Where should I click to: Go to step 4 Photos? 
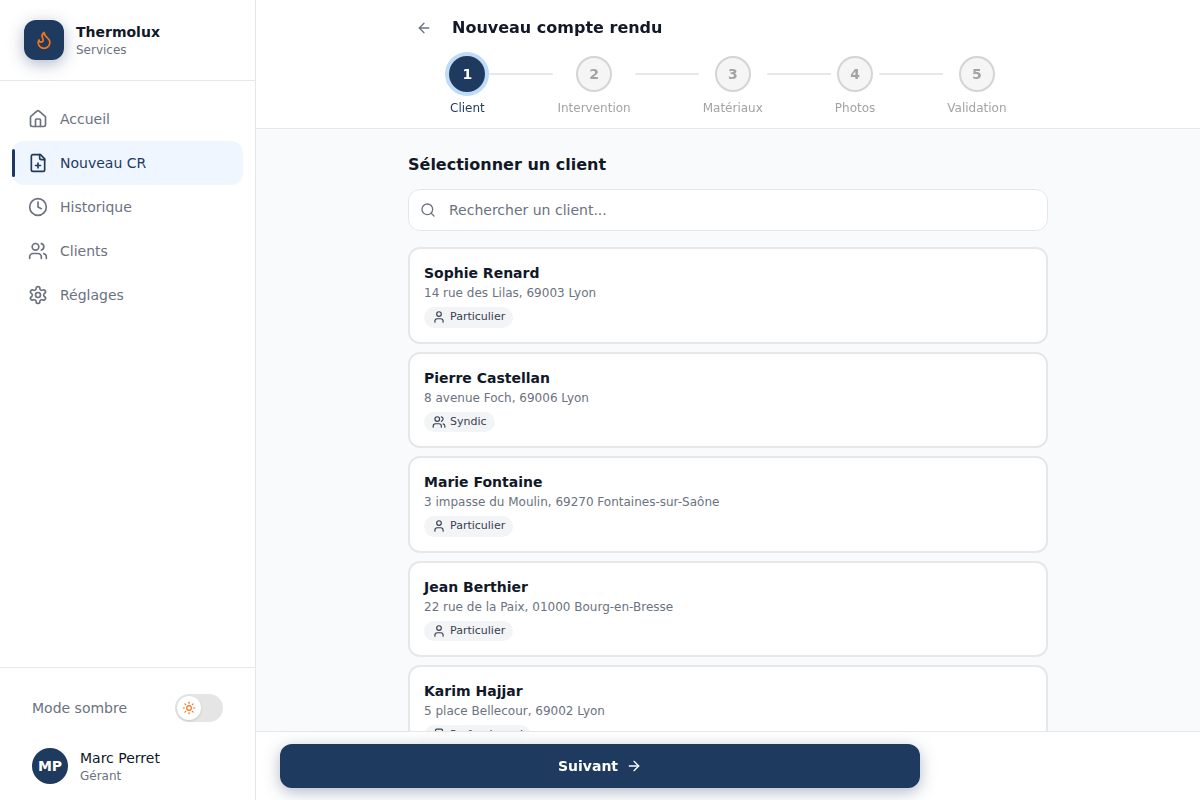pyautogui.click(x=855, y=74)
